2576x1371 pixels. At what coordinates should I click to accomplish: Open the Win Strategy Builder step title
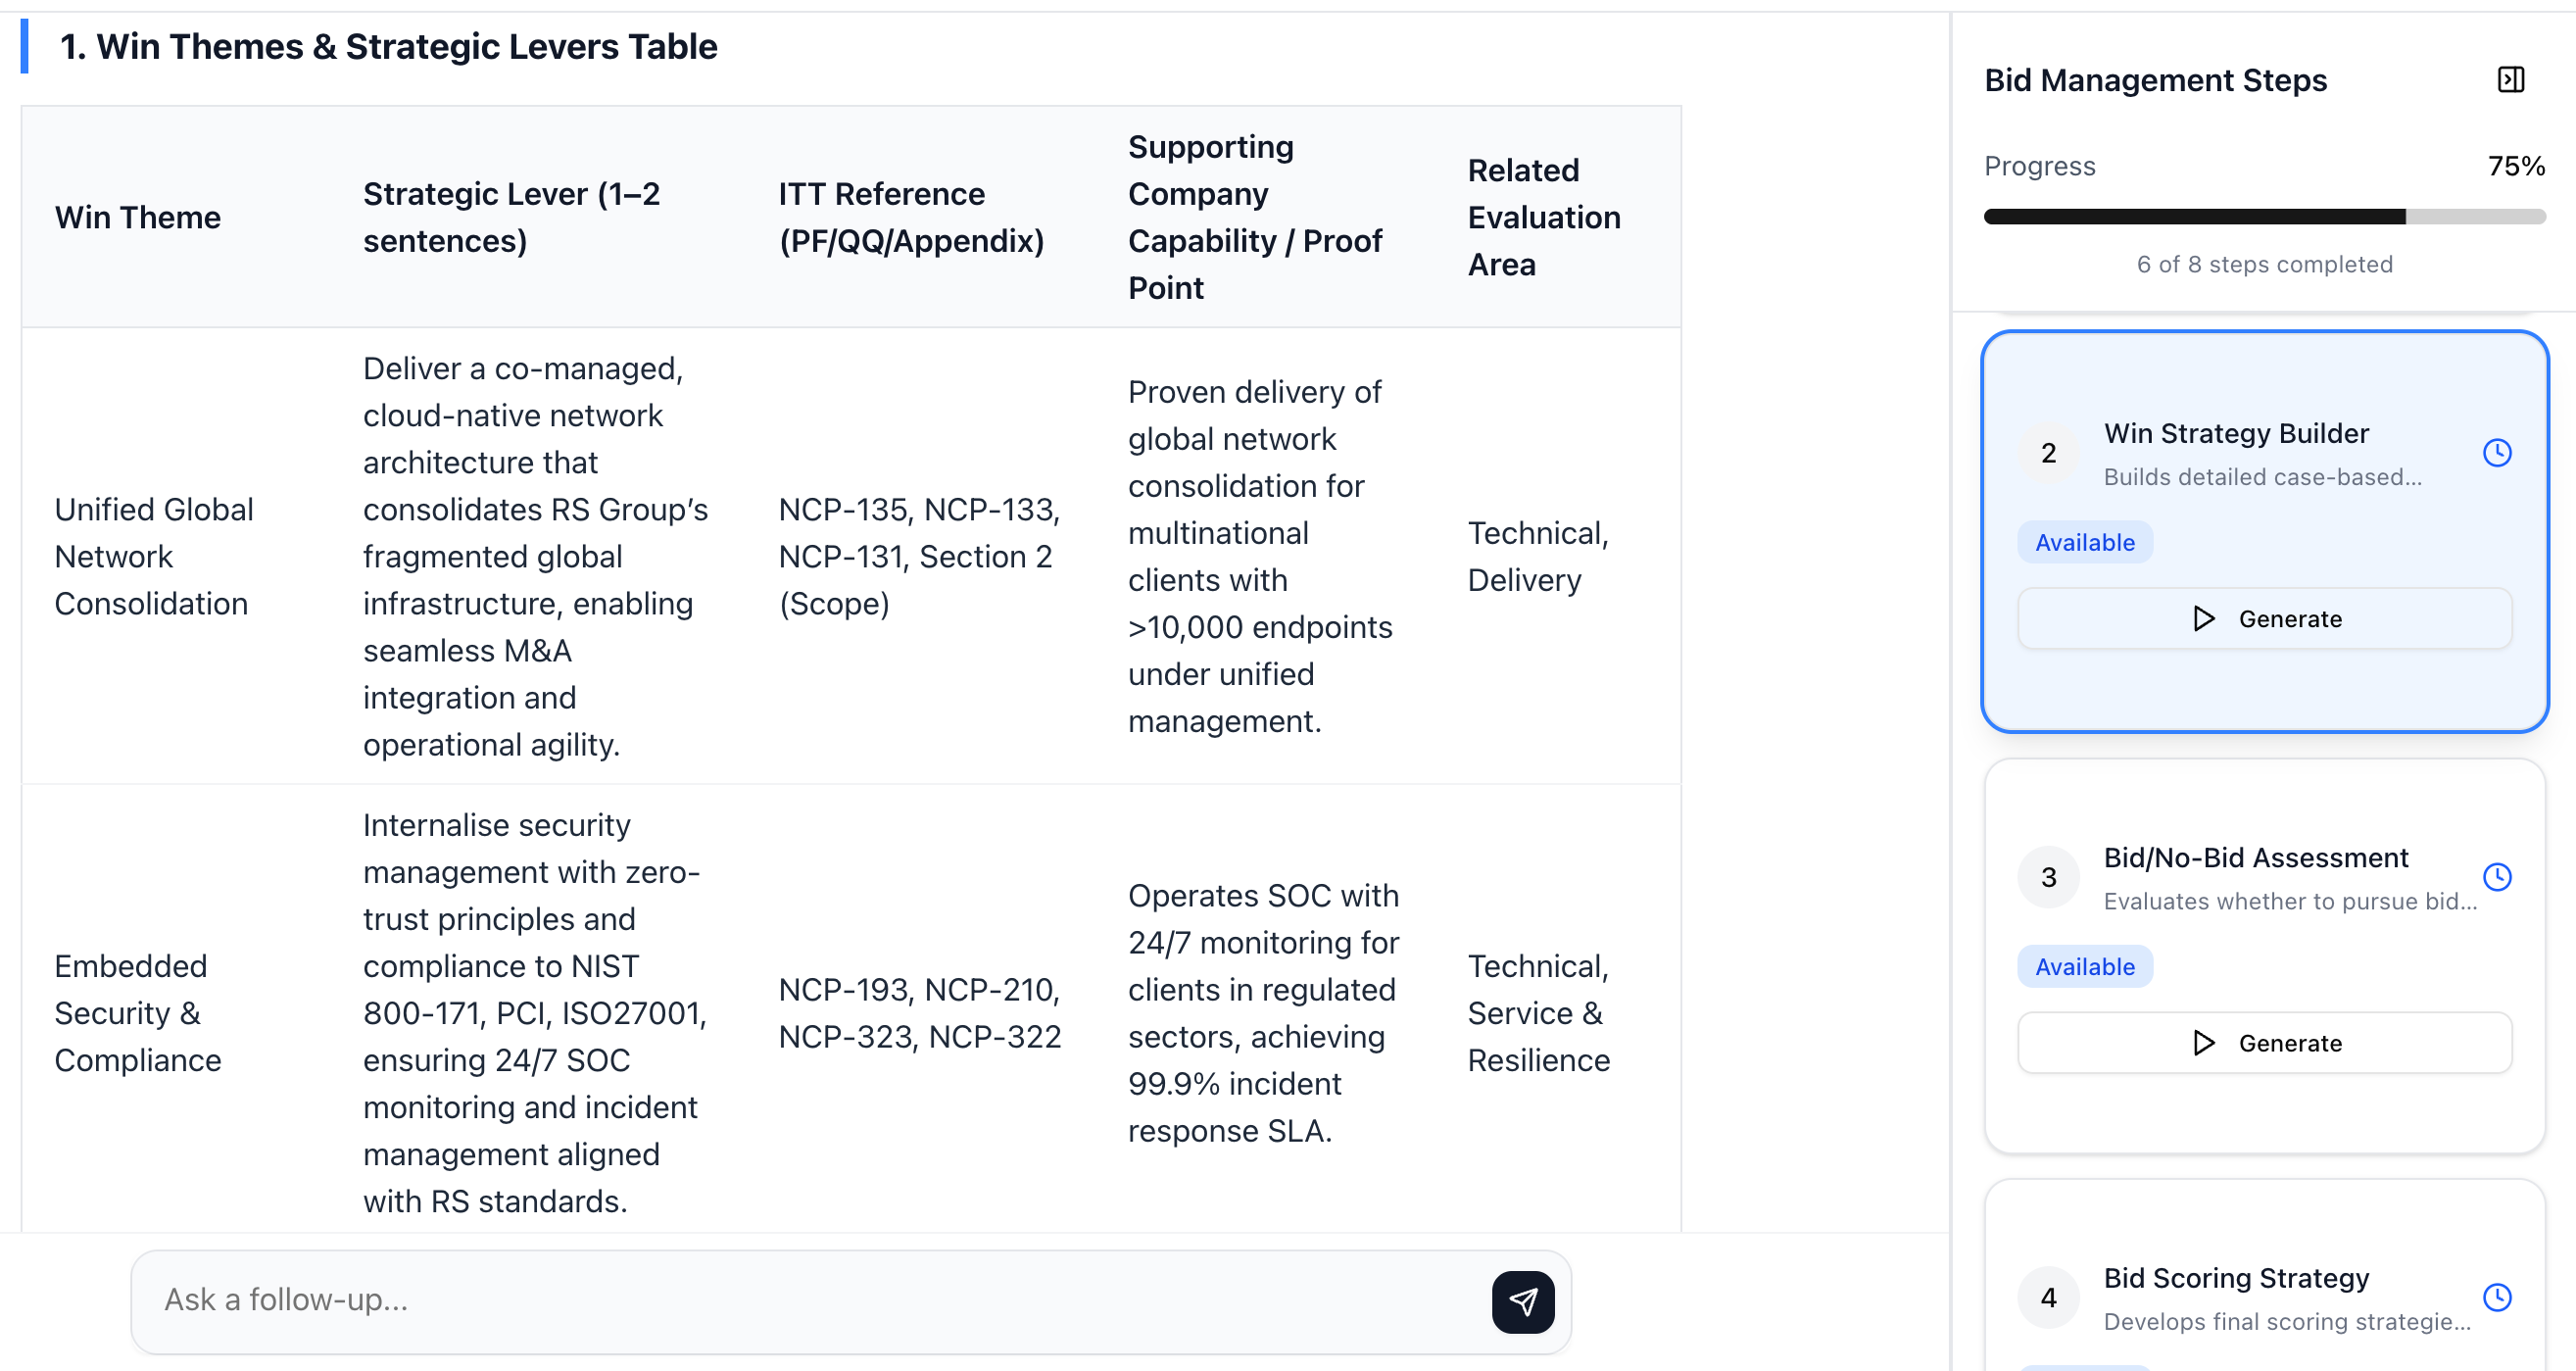click(x=2236, y=433)
